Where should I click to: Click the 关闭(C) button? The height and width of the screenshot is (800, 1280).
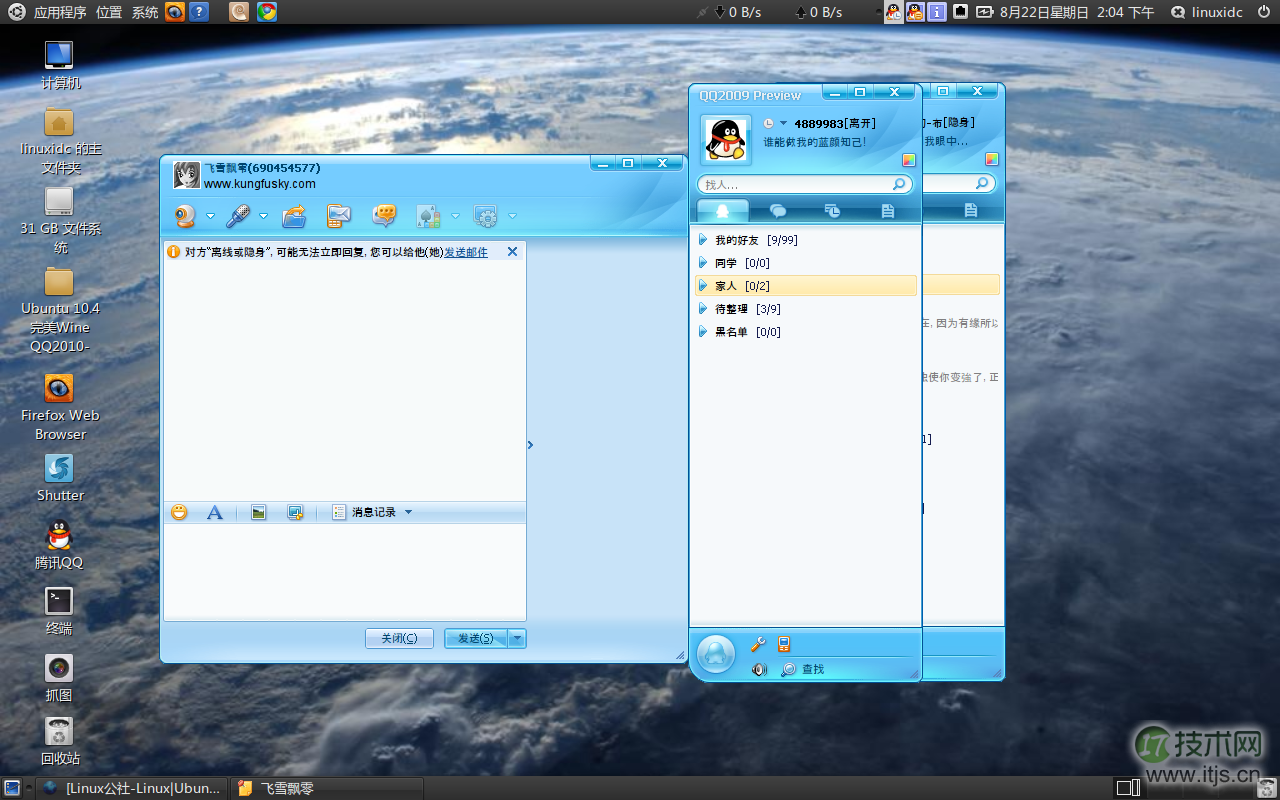tap(399, 638)
